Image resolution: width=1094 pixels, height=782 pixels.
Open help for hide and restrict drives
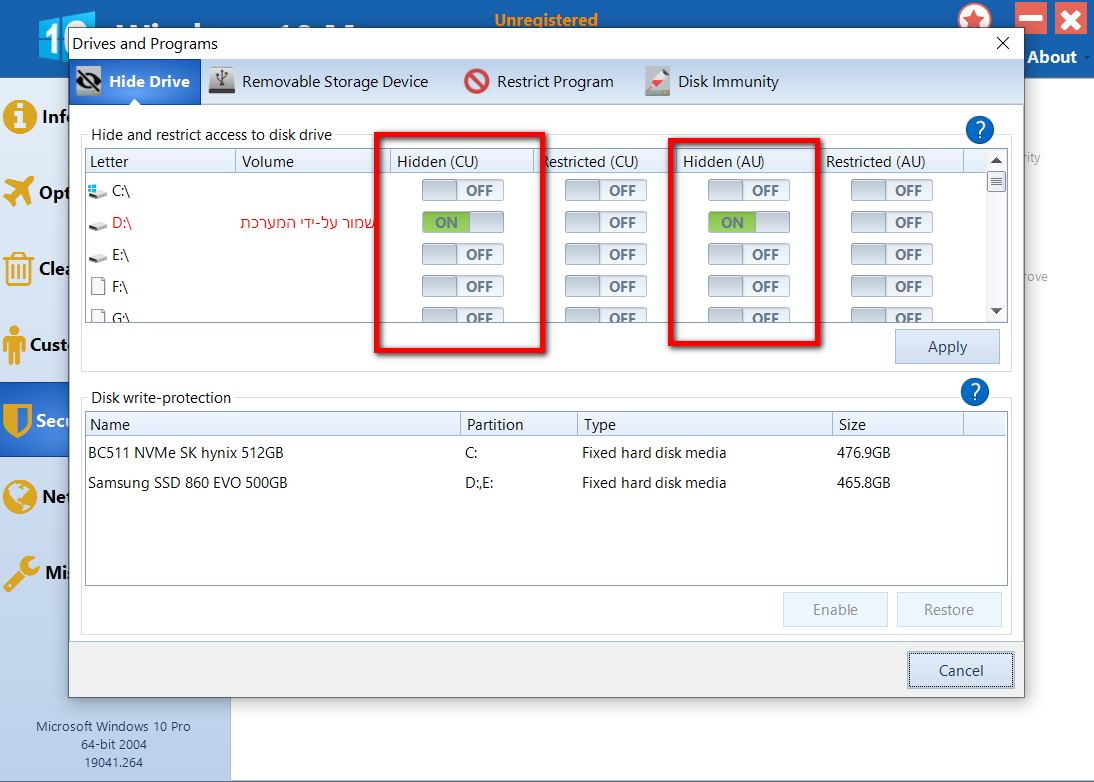coord(980,130)
